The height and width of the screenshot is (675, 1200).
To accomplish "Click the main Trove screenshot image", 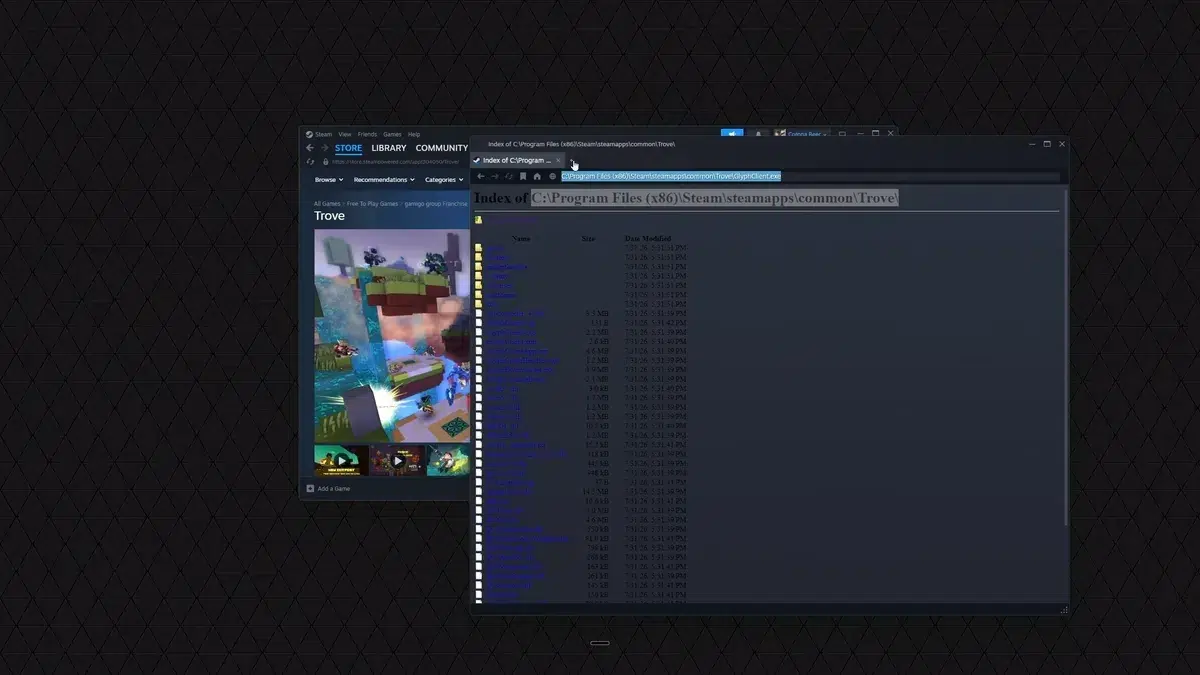I will point(392,336).
